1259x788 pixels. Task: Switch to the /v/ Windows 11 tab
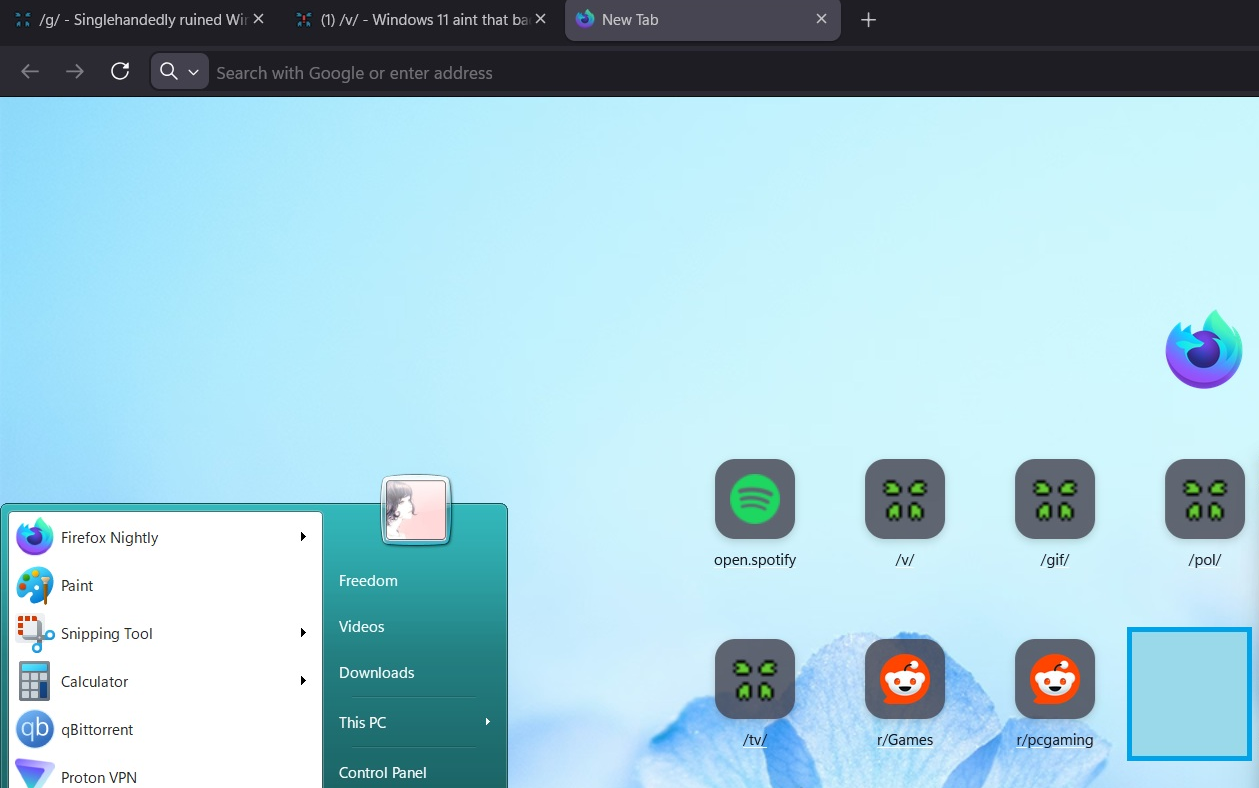422,20
